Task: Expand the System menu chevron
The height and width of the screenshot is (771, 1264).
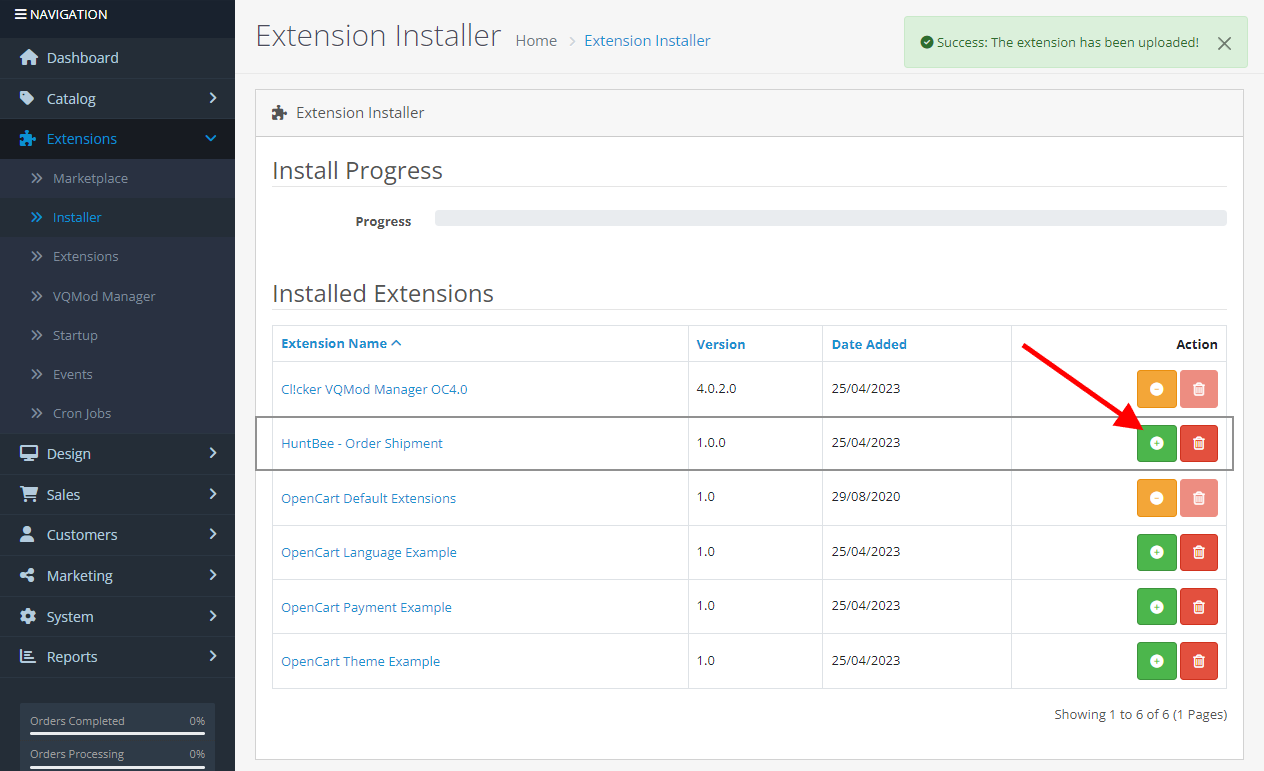Action: [x=212, y=616]
